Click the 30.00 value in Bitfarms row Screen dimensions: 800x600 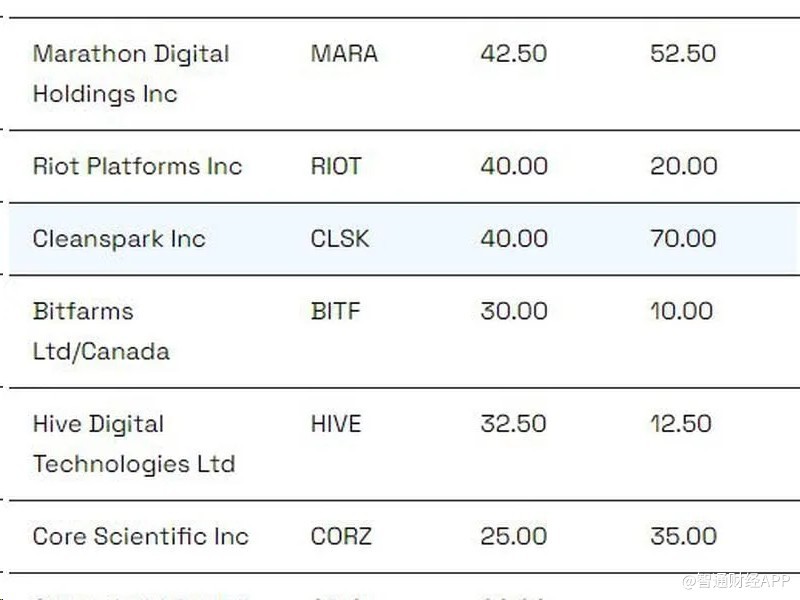click(514, 311)
